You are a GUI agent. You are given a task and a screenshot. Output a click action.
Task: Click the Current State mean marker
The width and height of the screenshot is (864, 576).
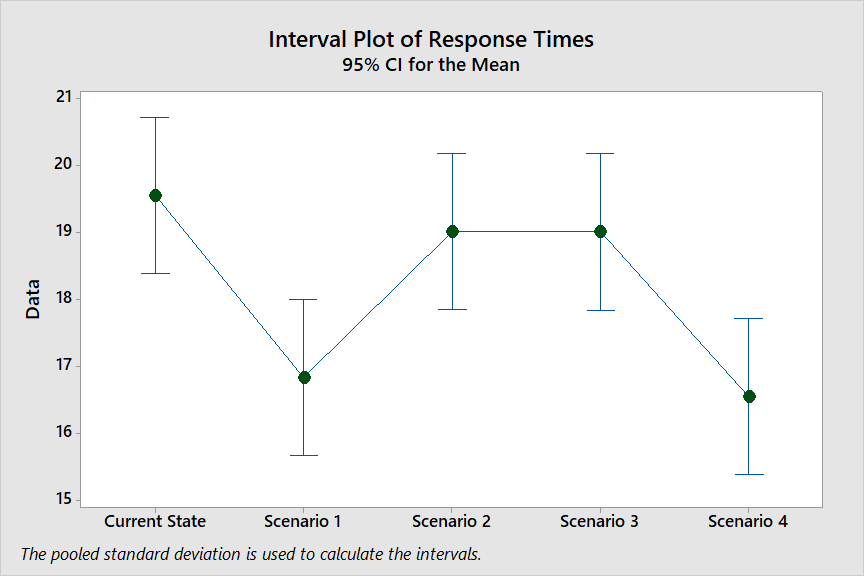pyautogui.click(x=155, y=195)
